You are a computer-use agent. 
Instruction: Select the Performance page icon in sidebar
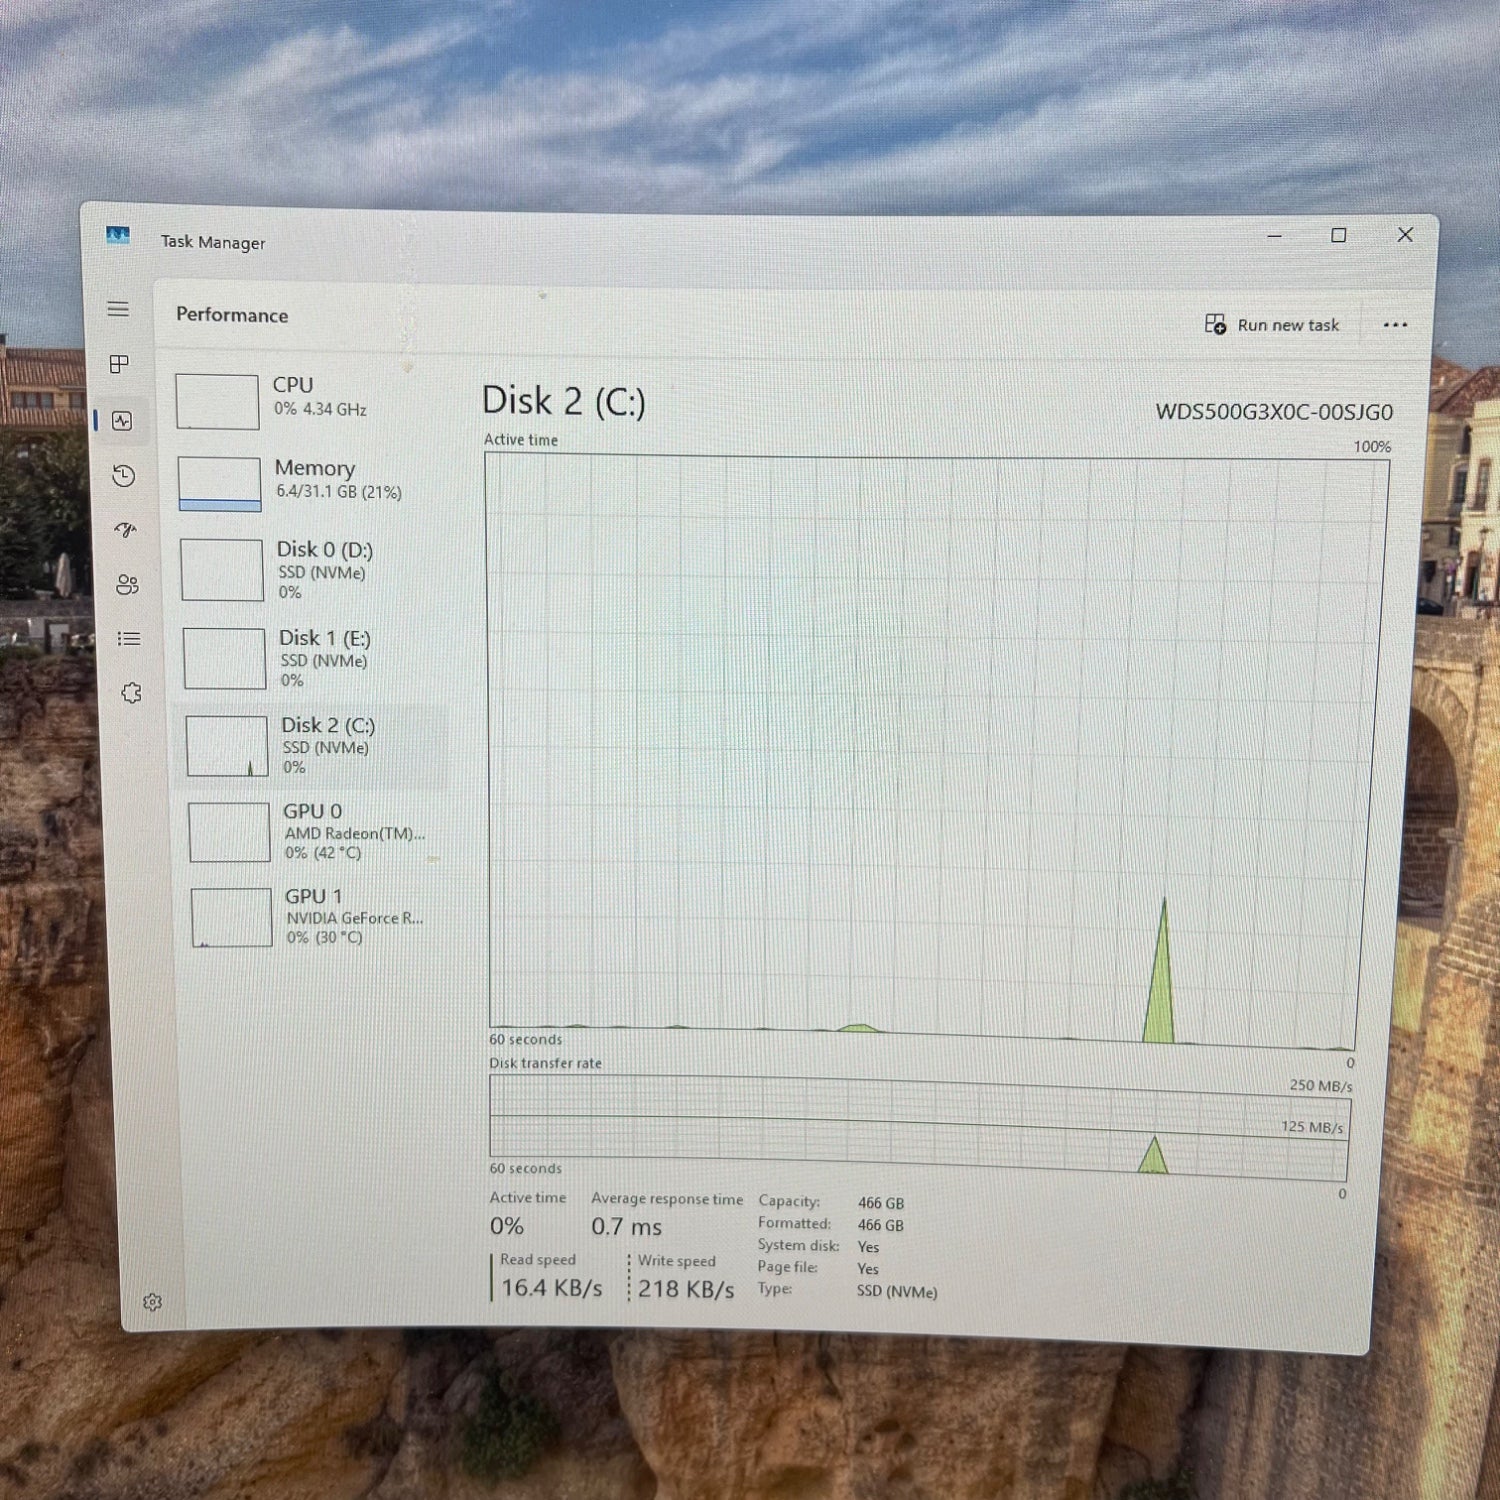click(x=122, y=421)
